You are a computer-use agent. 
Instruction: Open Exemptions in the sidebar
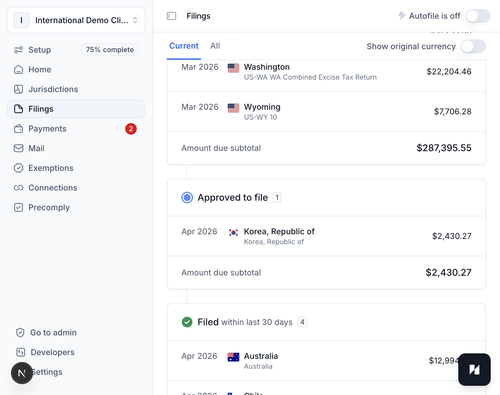pos(76,168)
